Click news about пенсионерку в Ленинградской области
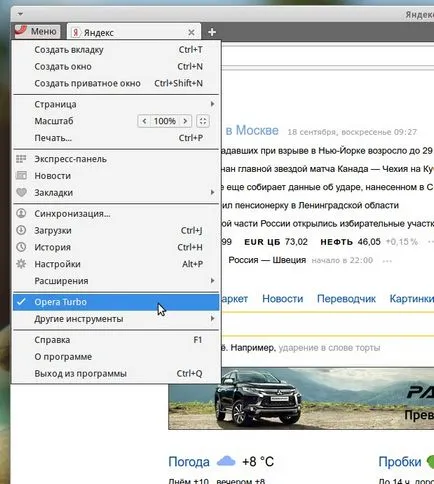Image resolution: width=434 pixels, height=484 pixels. point(309,205)
